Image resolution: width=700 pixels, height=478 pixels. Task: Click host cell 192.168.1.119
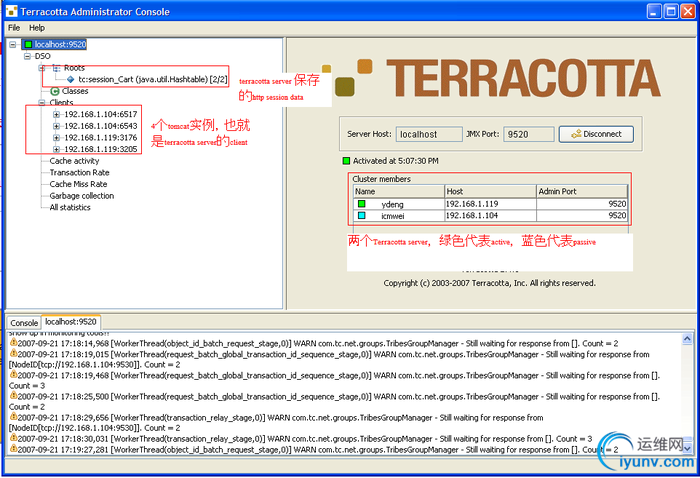[490, 204]
